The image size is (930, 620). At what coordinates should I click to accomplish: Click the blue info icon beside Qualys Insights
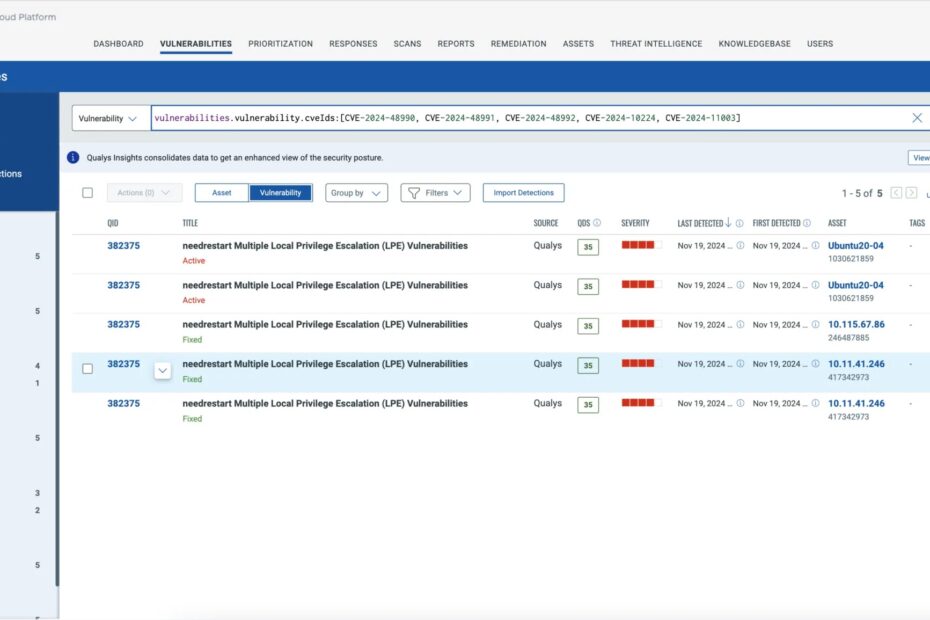coord(73,157)
